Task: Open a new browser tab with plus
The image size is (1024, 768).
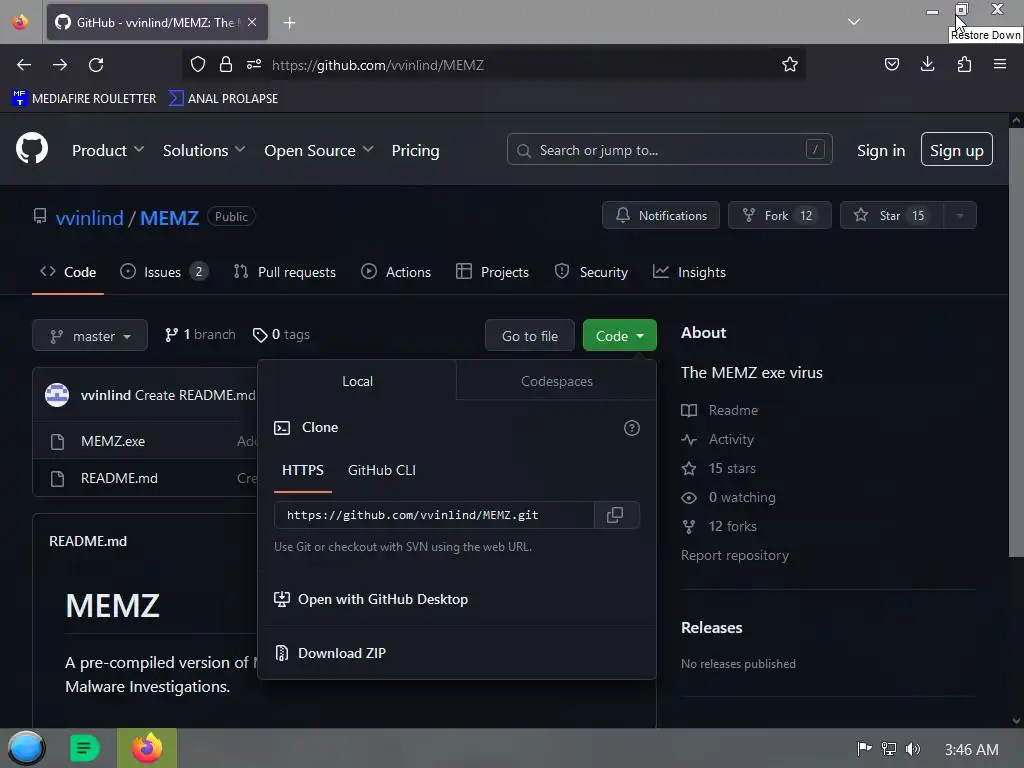Action: tap(289, 23)
